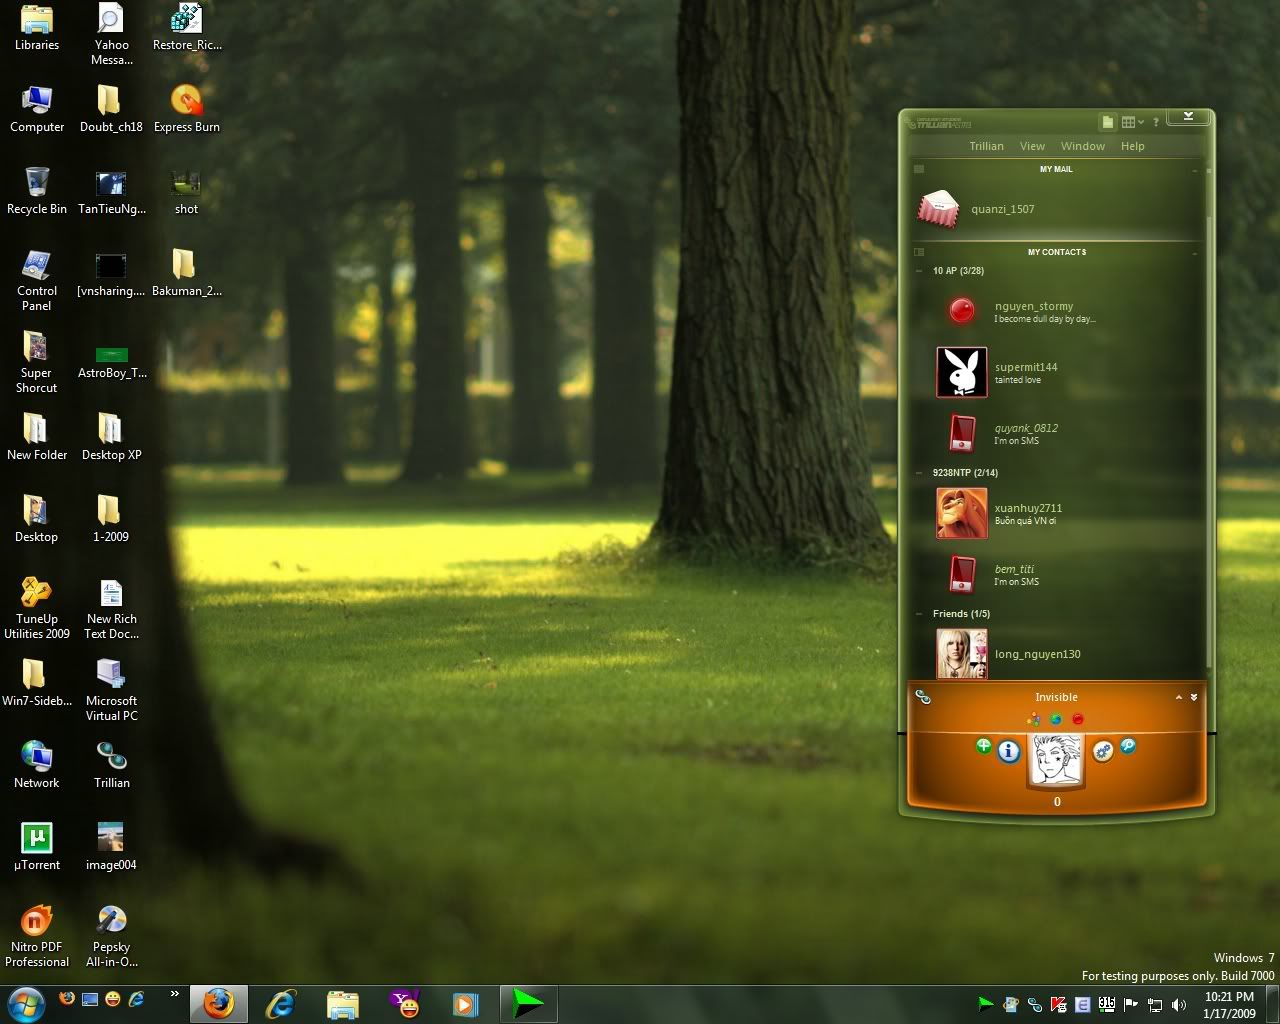Select the µTorrent desktop icon
Screen dimensions: 1280x1024
pos(37,847)
